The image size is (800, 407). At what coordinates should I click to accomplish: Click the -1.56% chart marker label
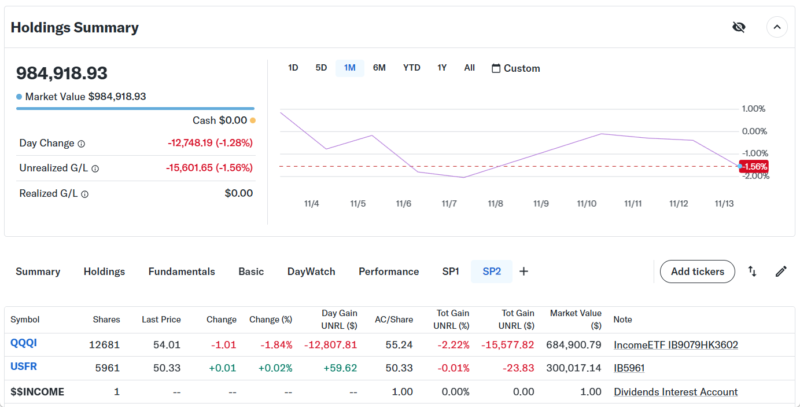click(753, 166)
